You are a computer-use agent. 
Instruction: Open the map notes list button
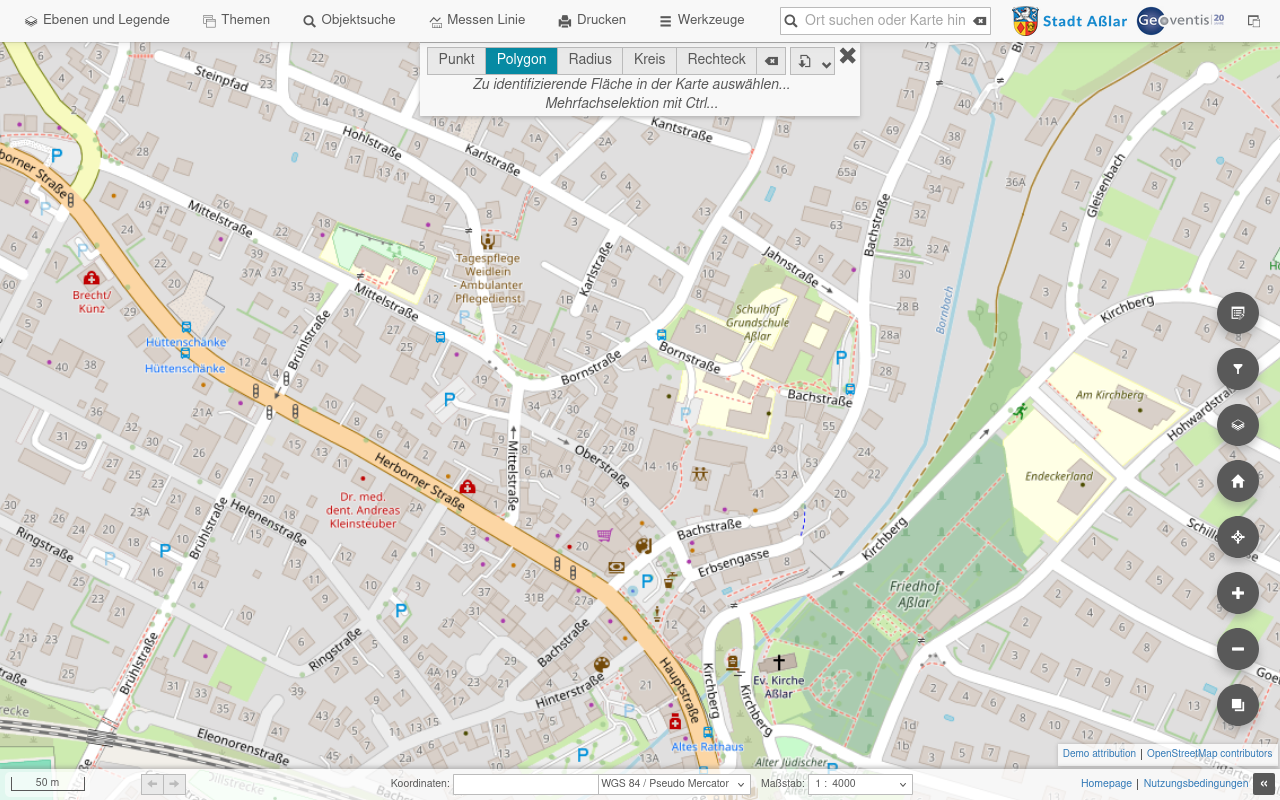[x=1238, y=313]
